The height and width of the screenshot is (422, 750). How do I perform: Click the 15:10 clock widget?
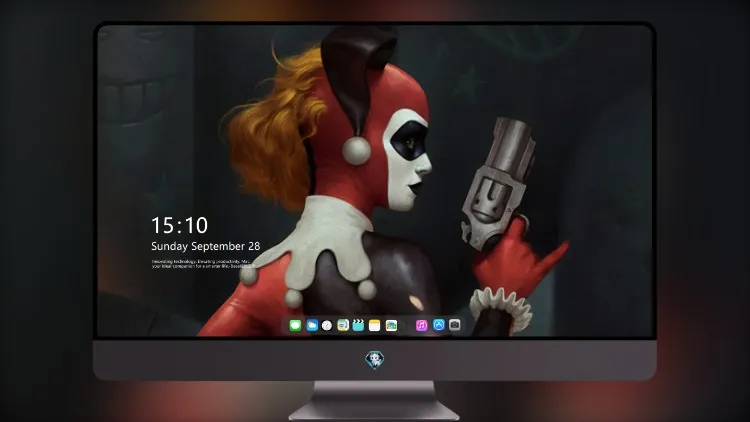pos(179,225)
